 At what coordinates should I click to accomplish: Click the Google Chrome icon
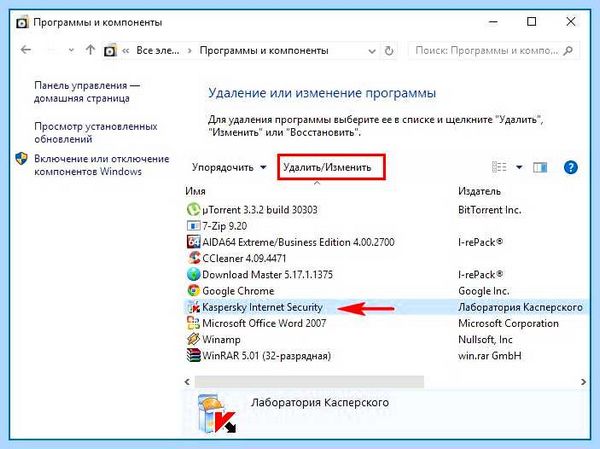point(193,291)
